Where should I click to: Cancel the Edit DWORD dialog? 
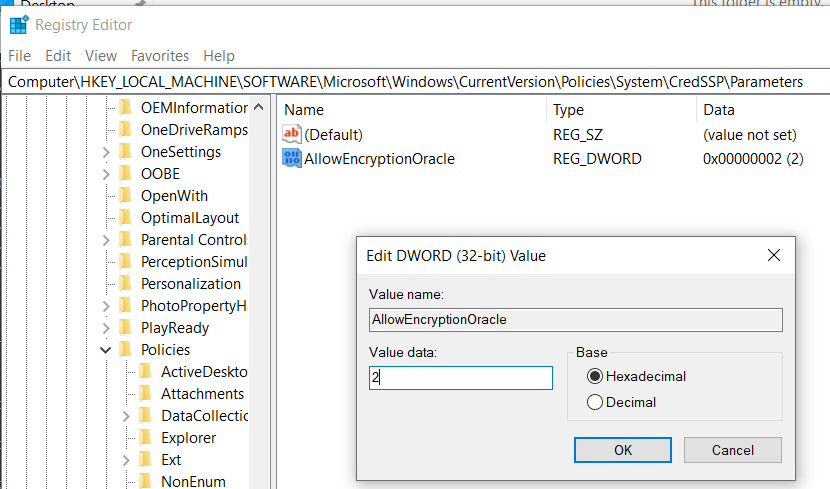[x=733, y=450]
